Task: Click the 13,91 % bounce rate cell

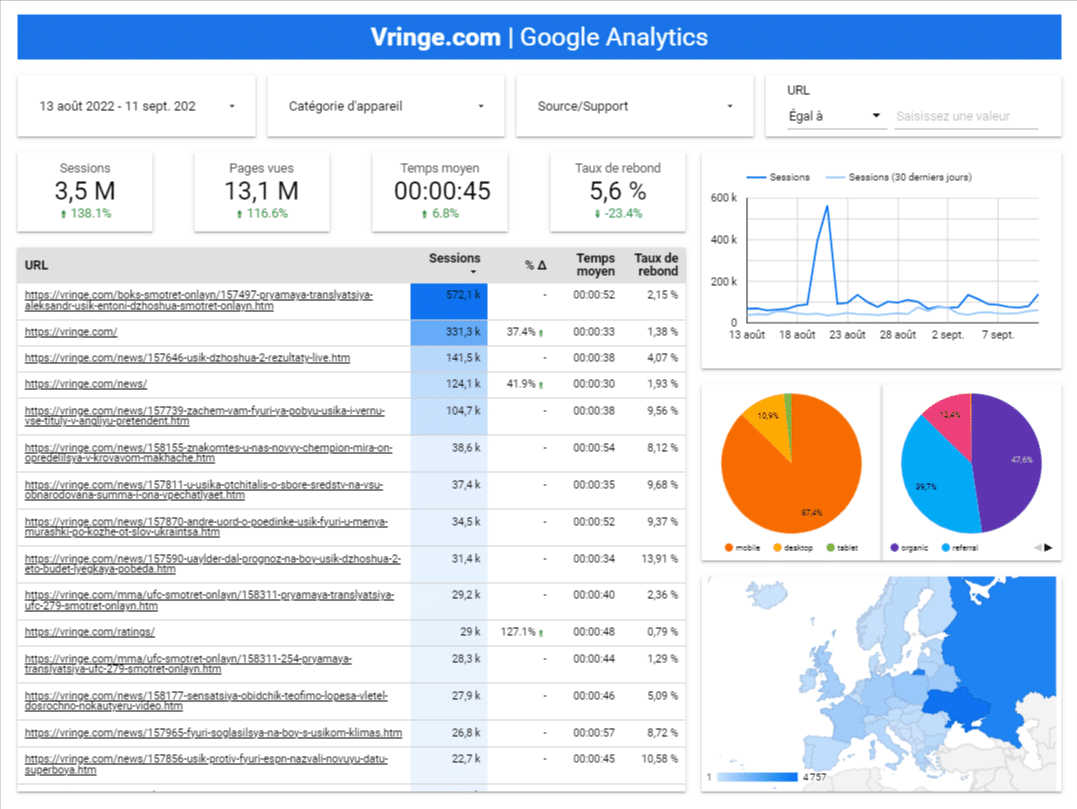Action: 659,559
